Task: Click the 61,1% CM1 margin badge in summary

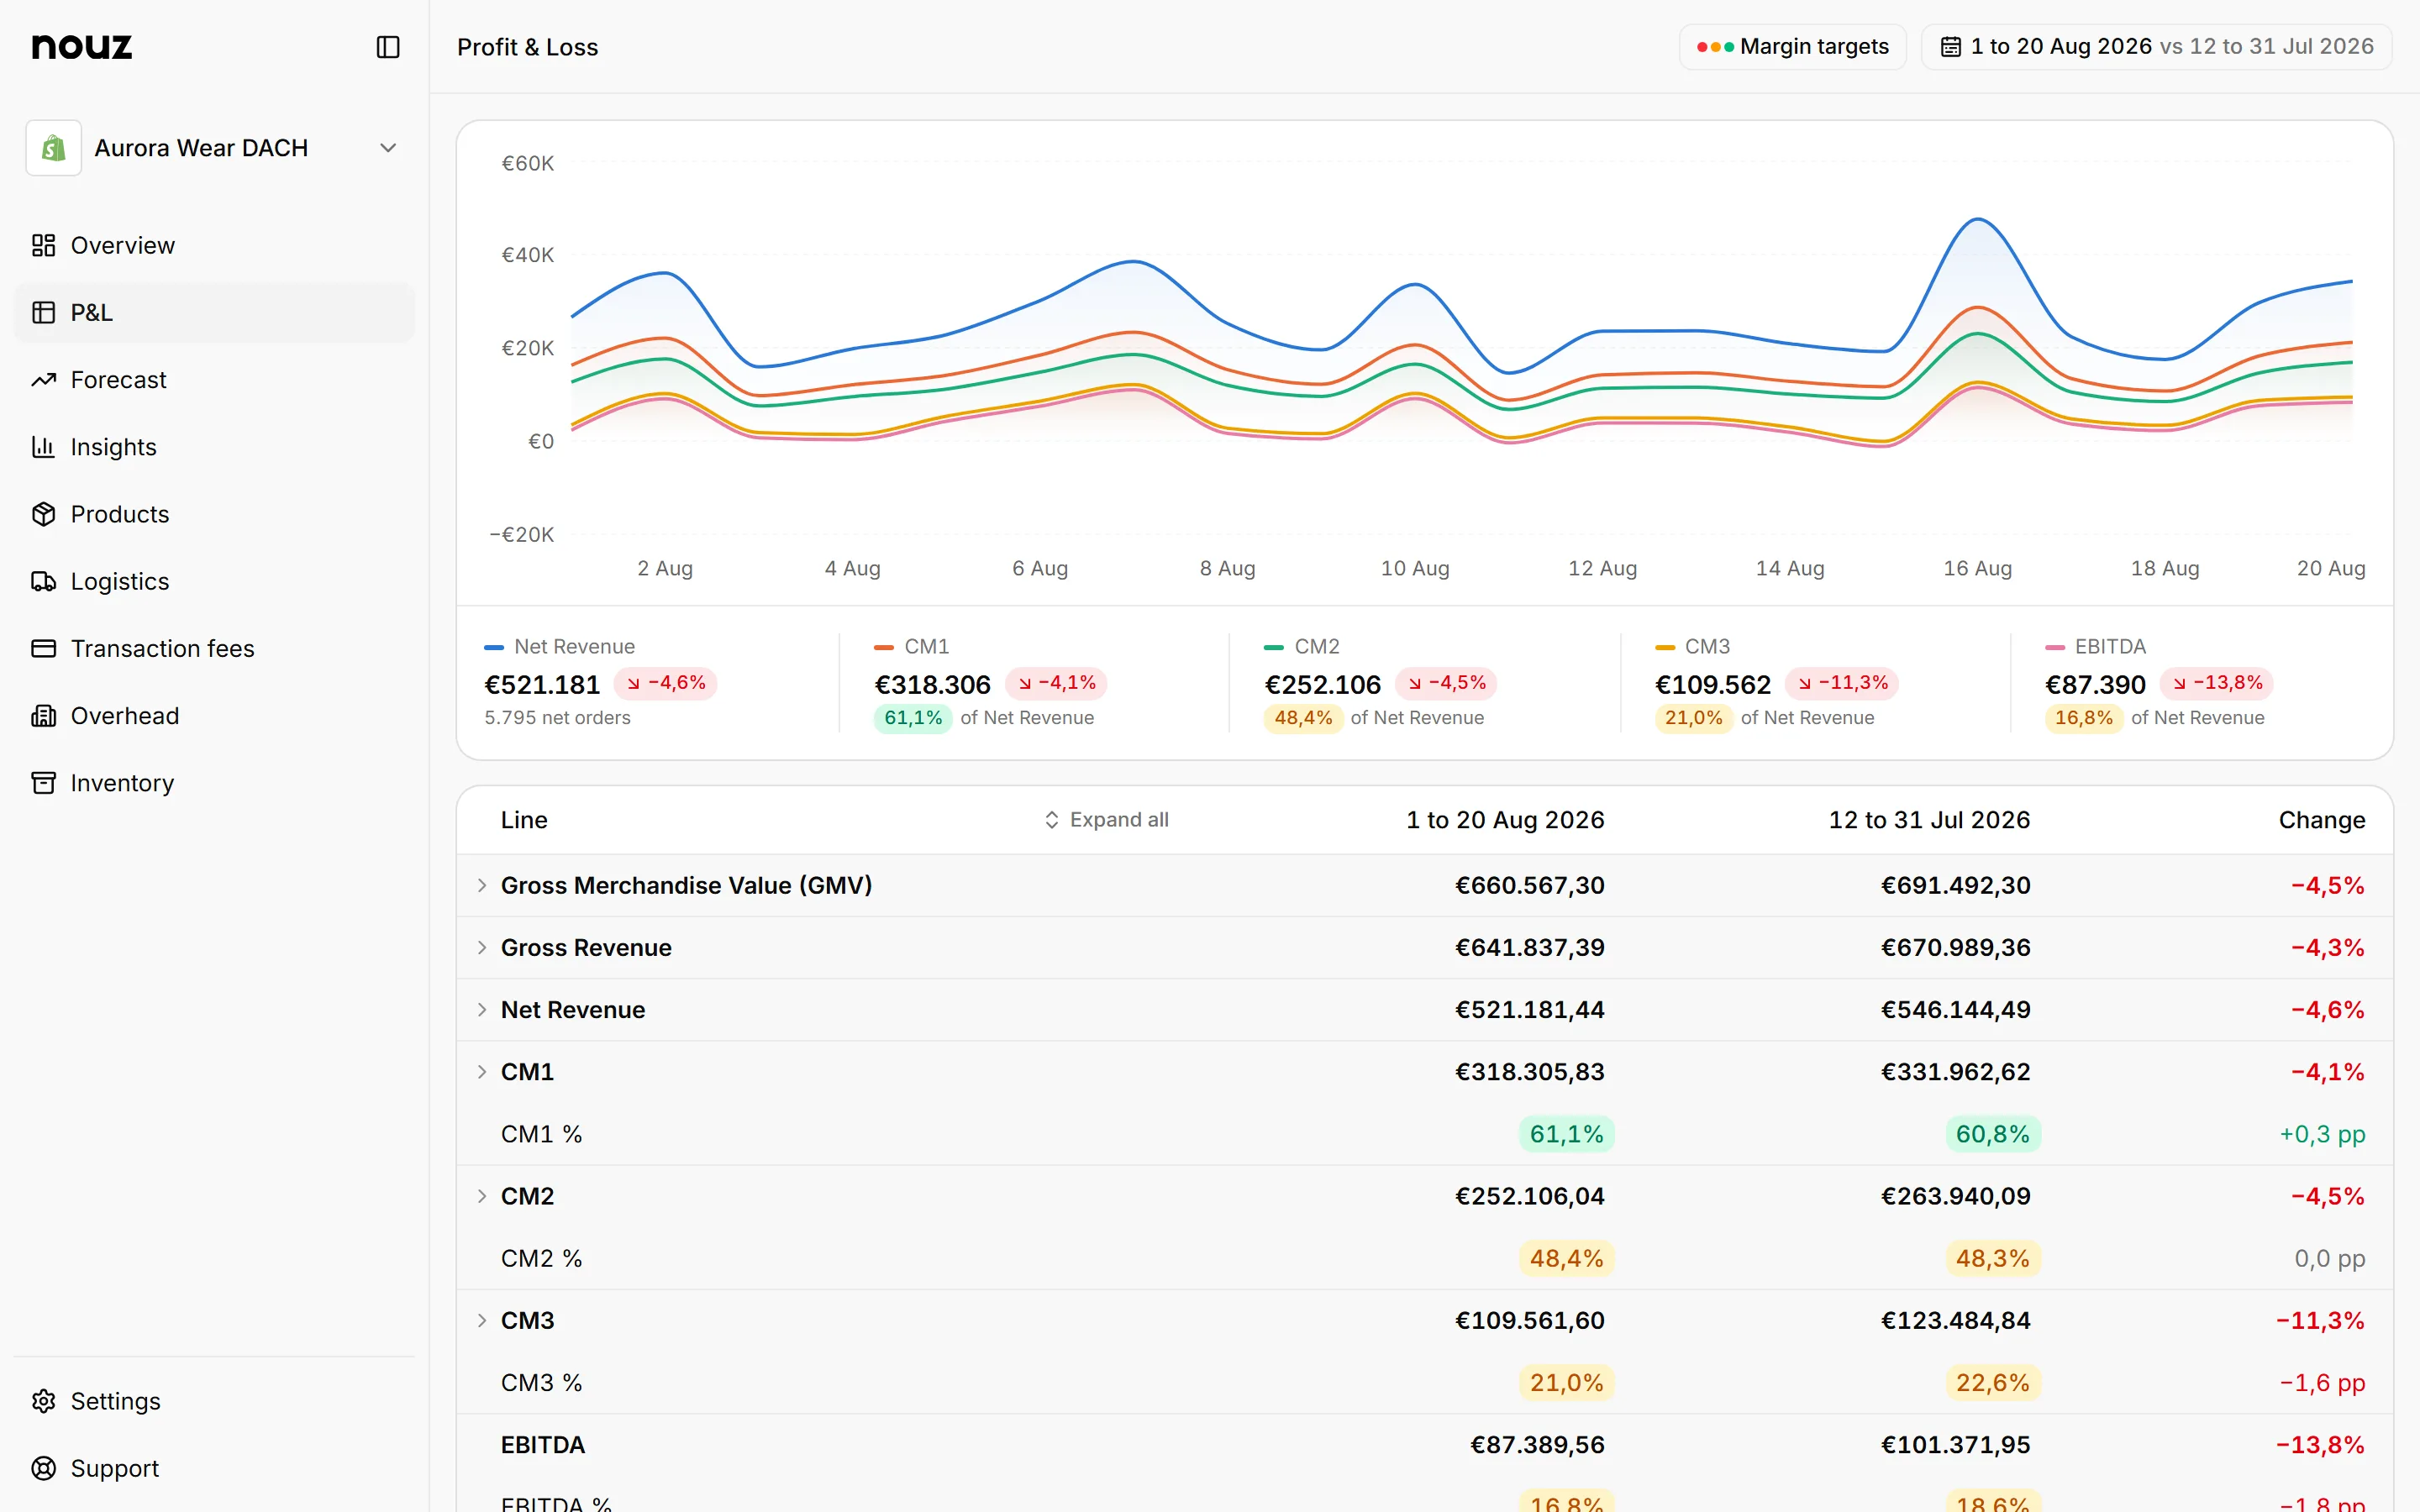Action: (913, 718)
